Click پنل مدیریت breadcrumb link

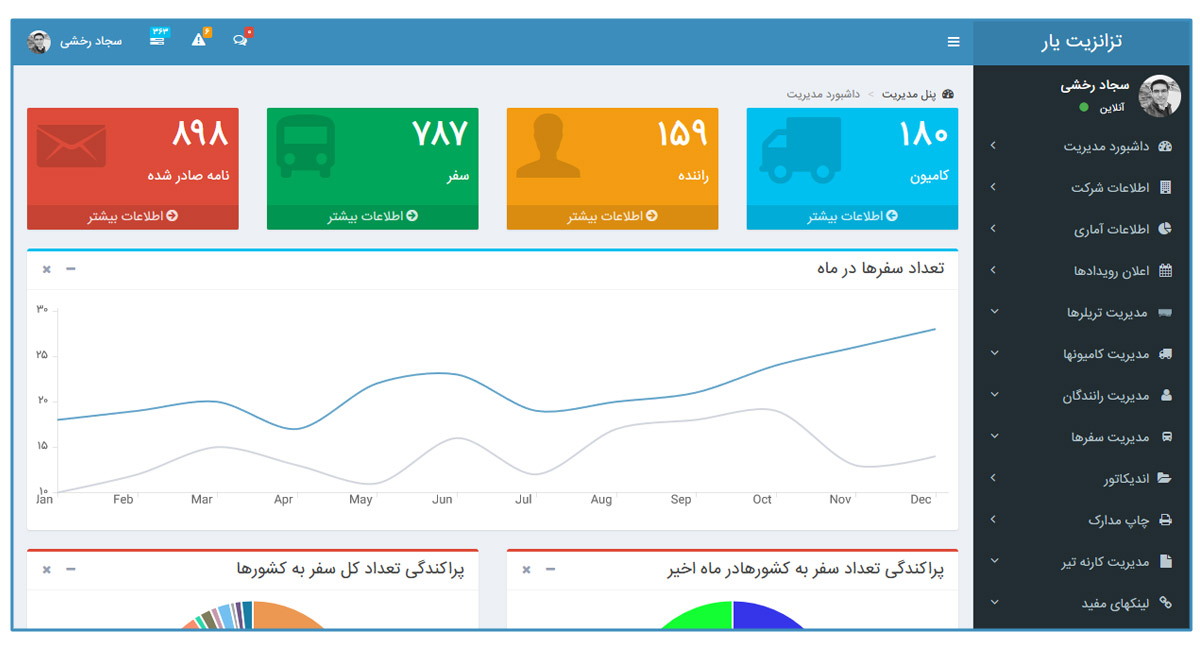click(908, 94)
